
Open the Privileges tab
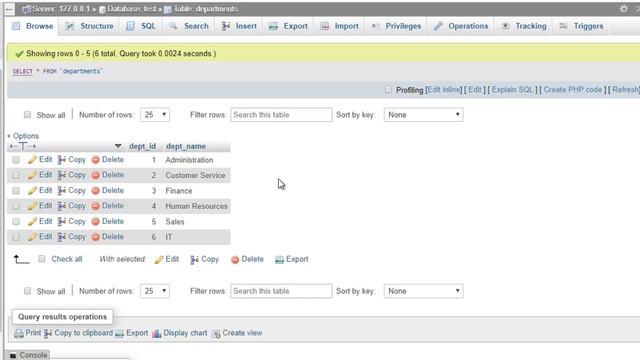pyautogui.click(x=396, y=26)
